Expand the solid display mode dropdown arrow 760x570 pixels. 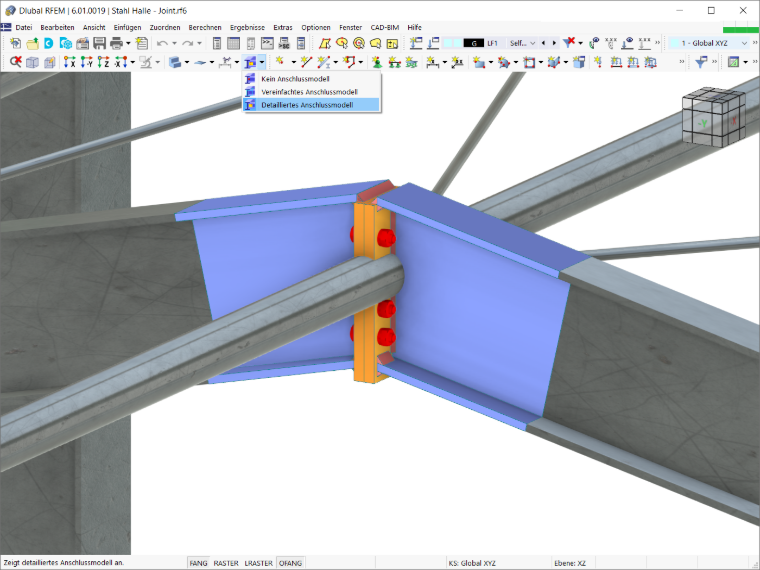[x=187, y=62]
